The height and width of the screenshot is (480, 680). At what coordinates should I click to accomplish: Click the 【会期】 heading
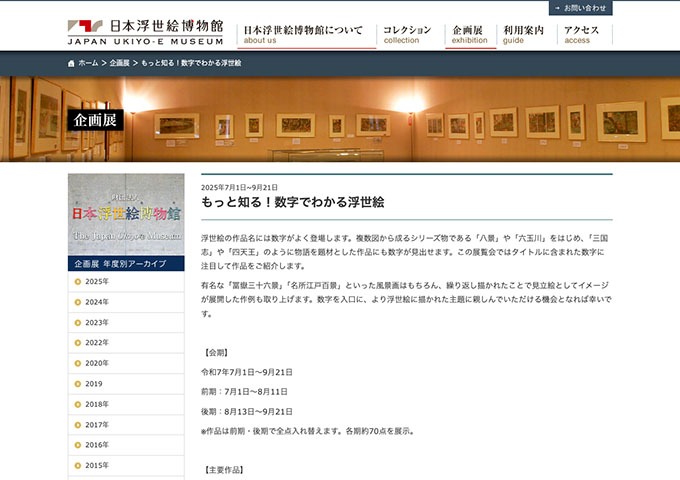pyautogui.click(x=216, y=353)
